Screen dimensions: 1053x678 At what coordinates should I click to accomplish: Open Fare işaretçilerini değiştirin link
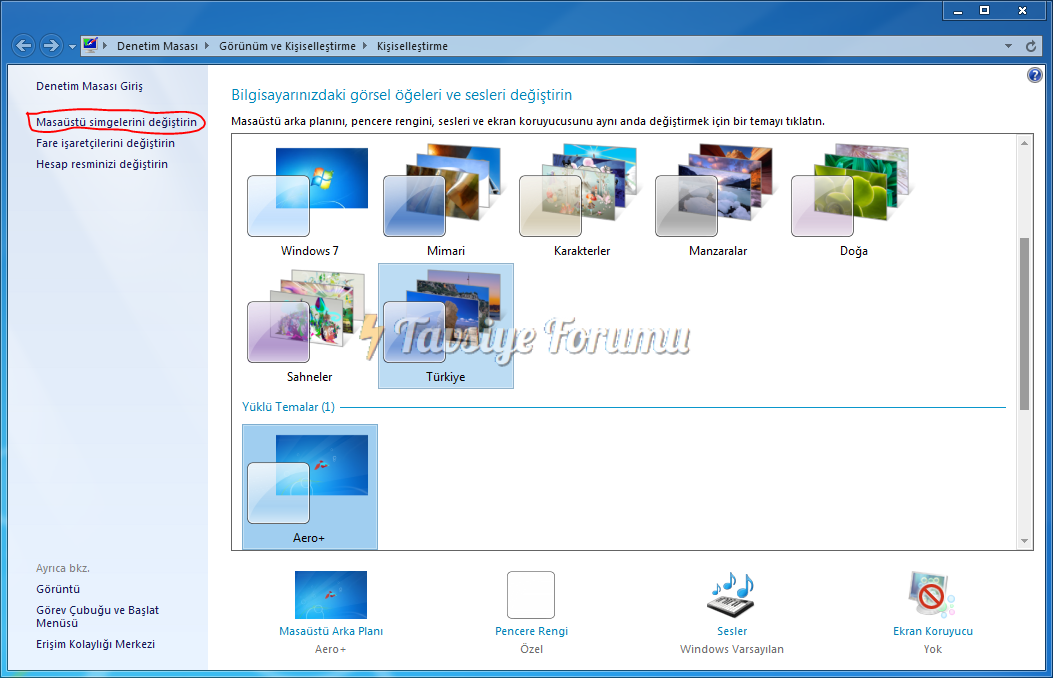coord(105,143)
